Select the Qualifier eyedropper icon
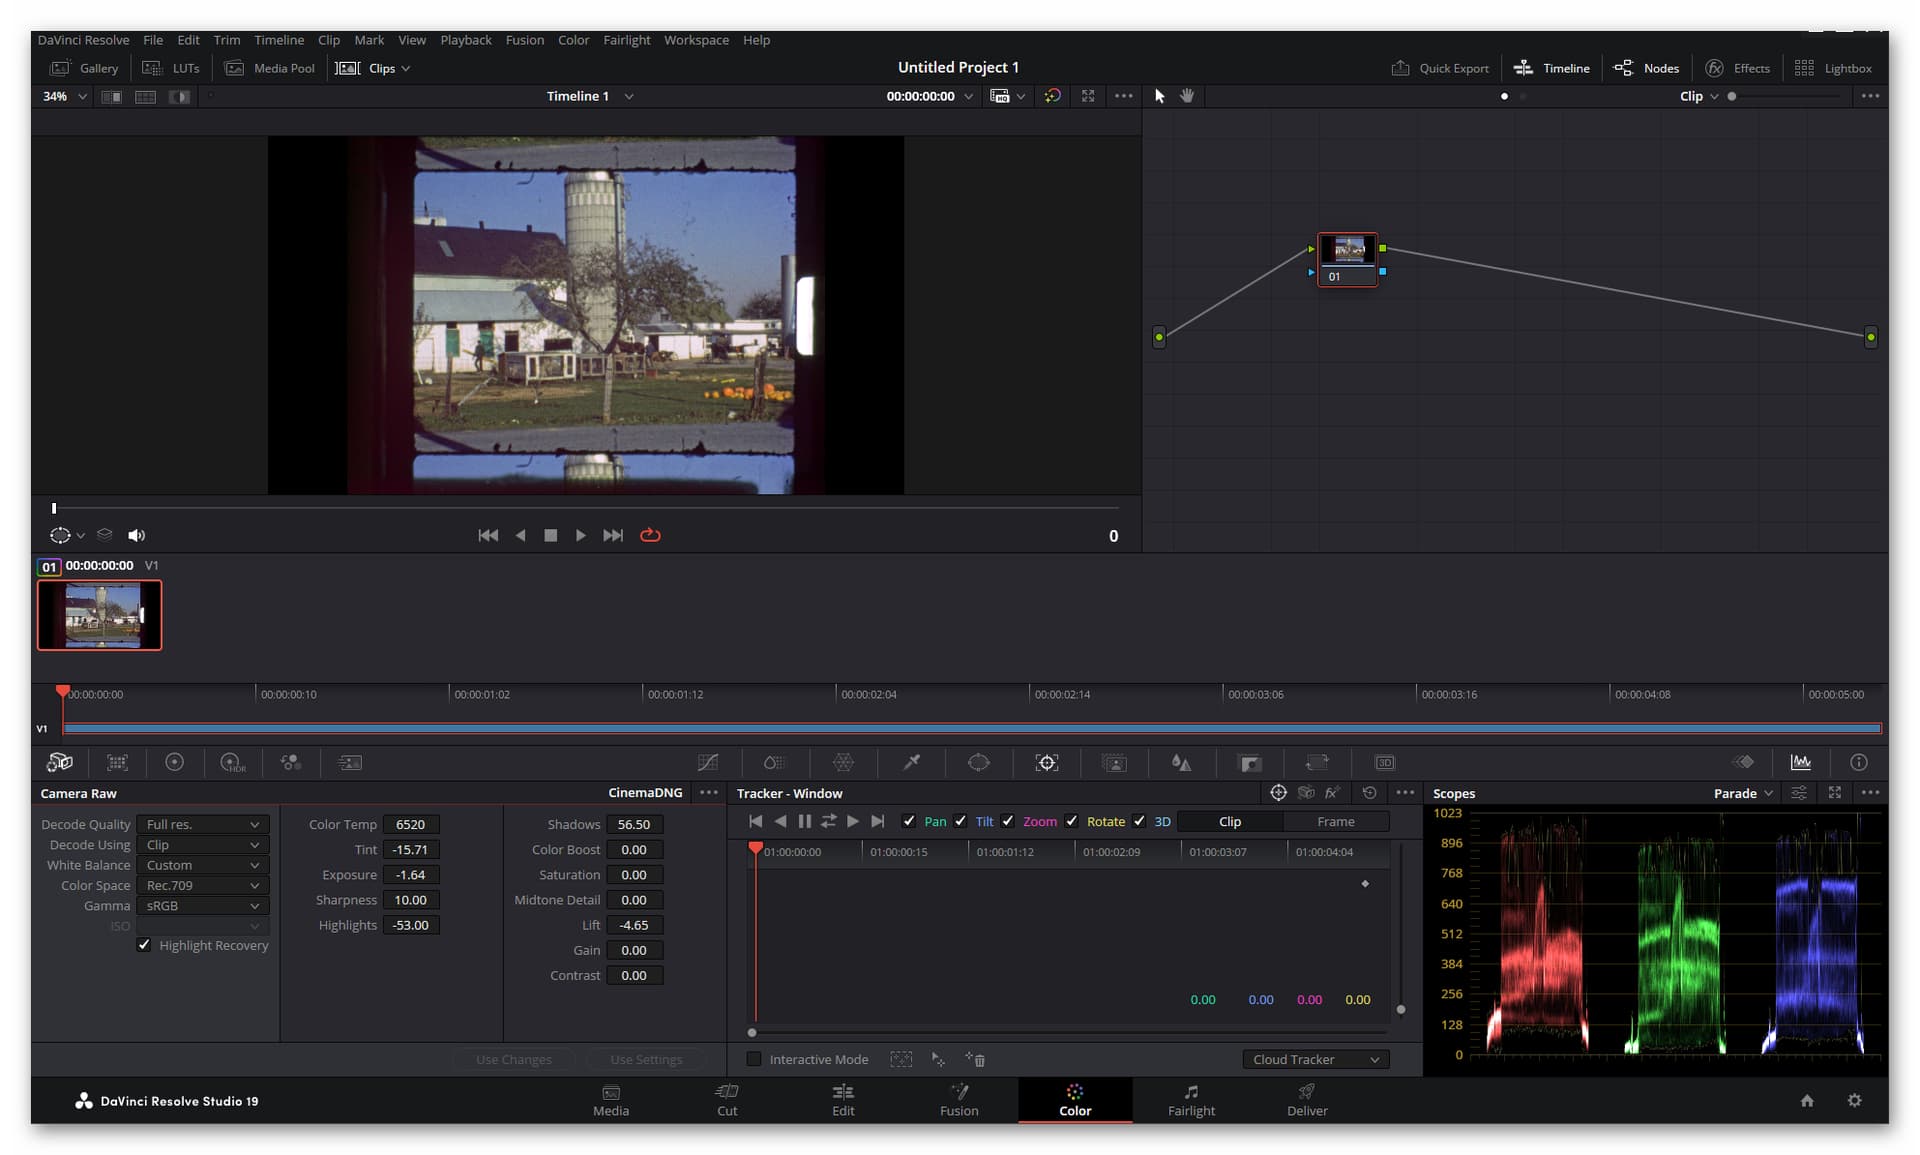This screenshot has height=1155, width=1920. (911, 762)
